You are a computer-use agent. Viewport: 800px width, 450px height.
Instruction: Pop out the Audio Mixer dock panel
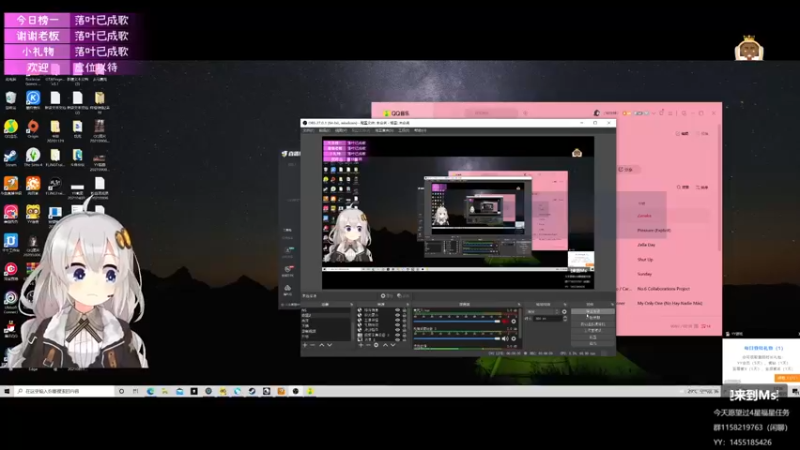coord(519,305)
